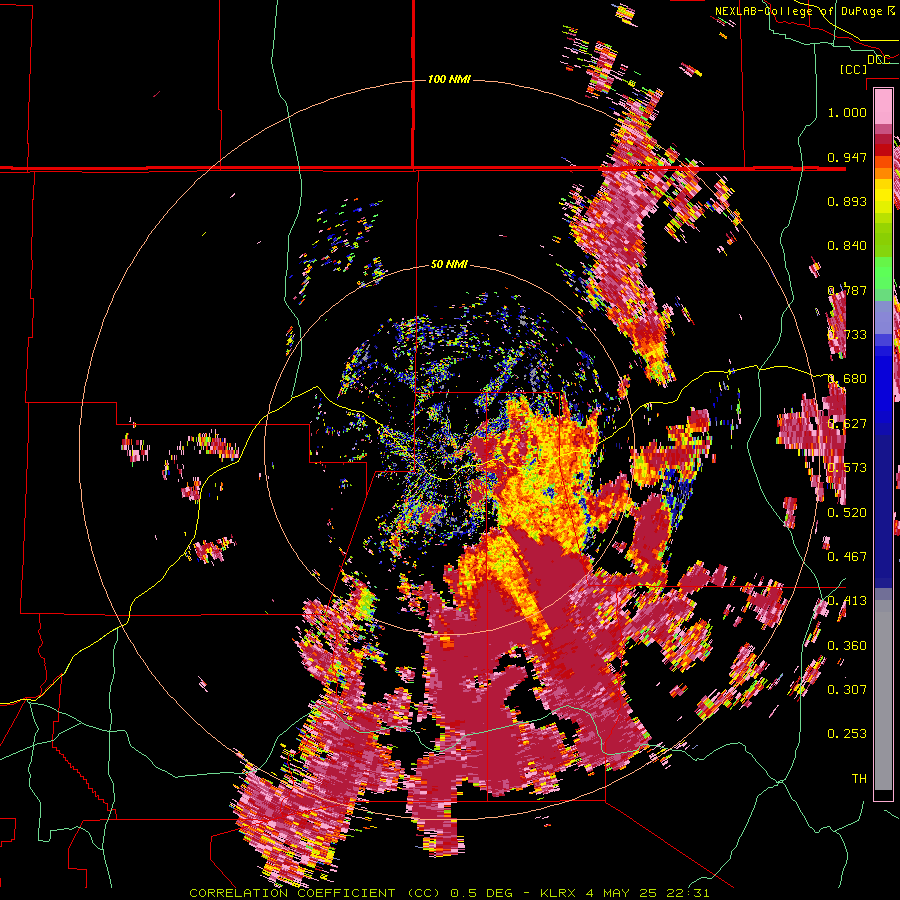Select the 1.000 value on the color scale
The image size is (900, 900).
click(847, 112)
